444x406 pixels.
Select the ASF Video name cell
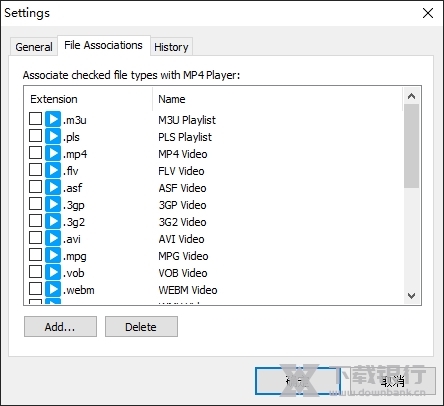182,188
